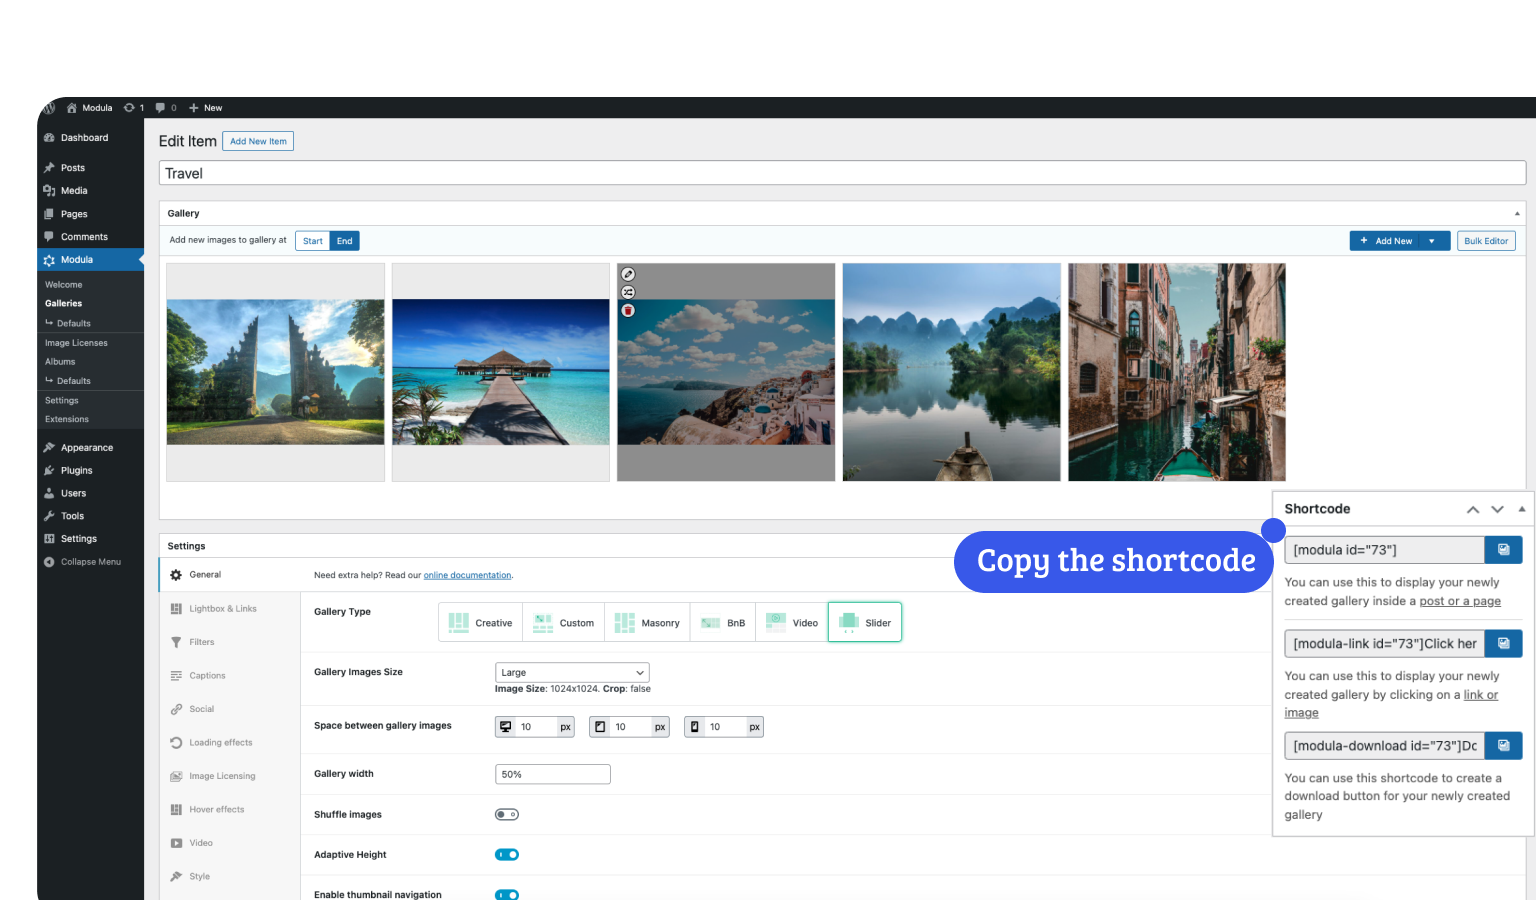The image size is (1536, 900).
Task: Click the edit pencil icon on Santorini image
Action: point(628,274)
